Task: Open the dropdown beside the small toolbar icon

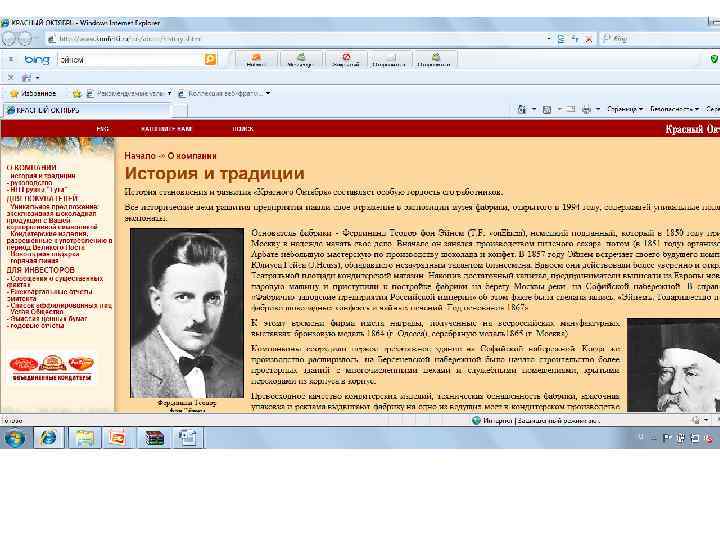Action: (38, 78)
